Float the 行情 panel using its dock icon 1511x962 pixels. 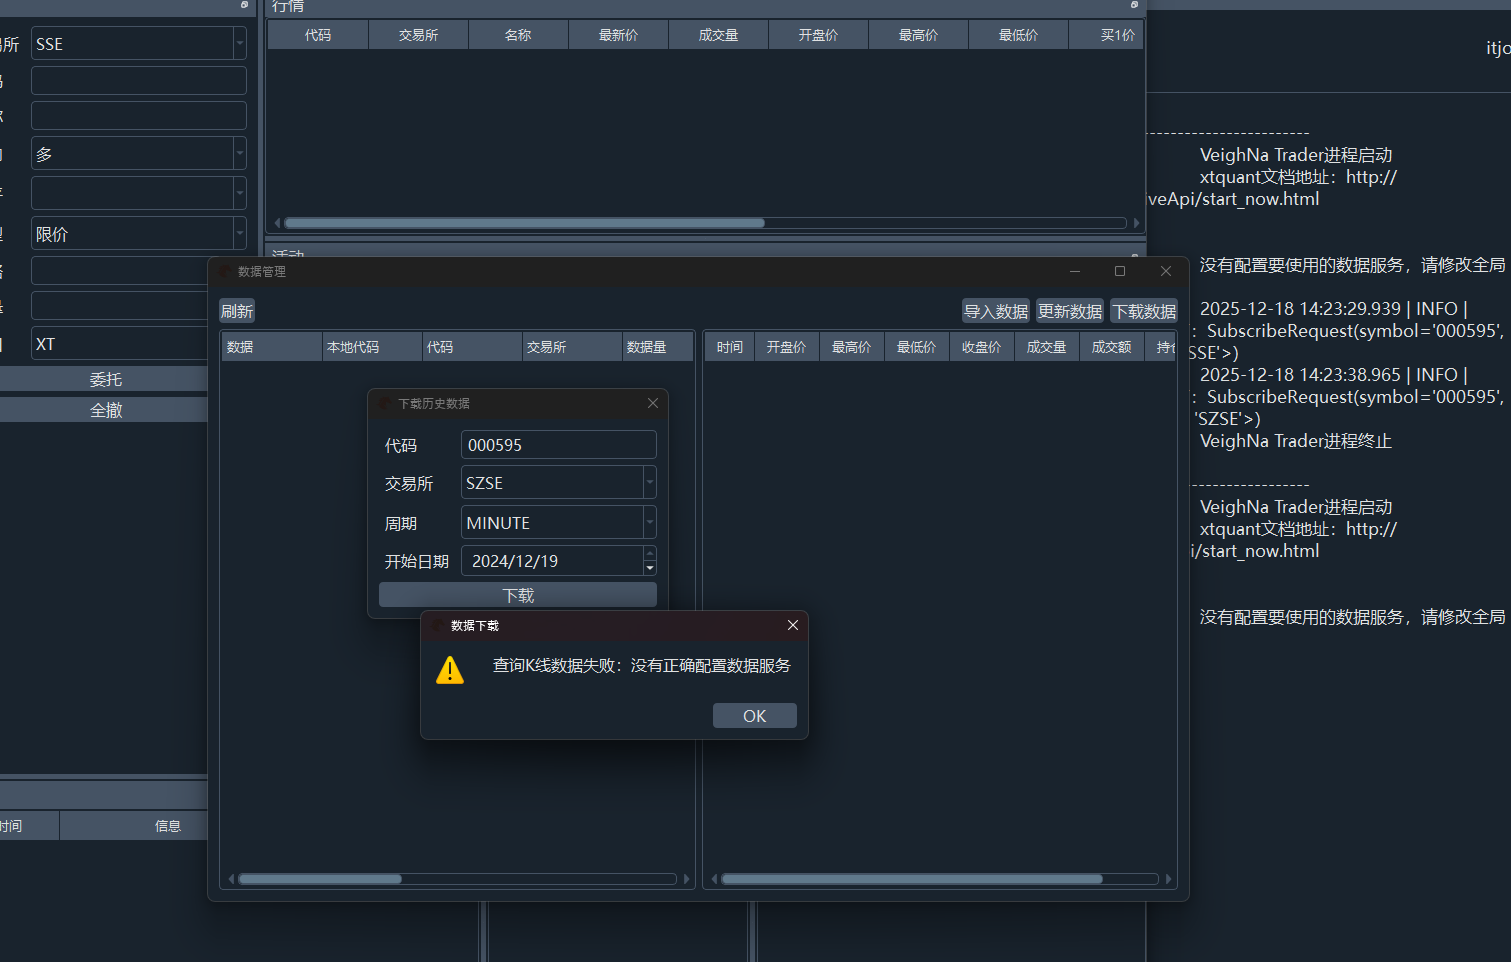pyautogui.click(x=1134, y=5)
